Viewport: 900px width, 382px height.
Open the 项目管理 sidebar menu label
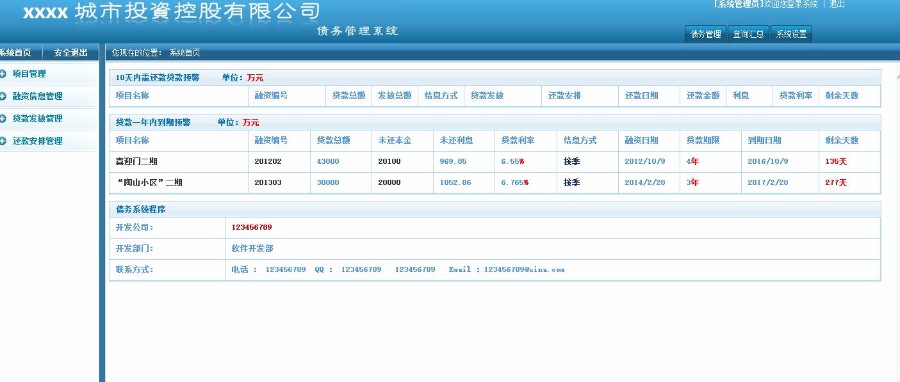pyautogui.click(x=29, y=74)
